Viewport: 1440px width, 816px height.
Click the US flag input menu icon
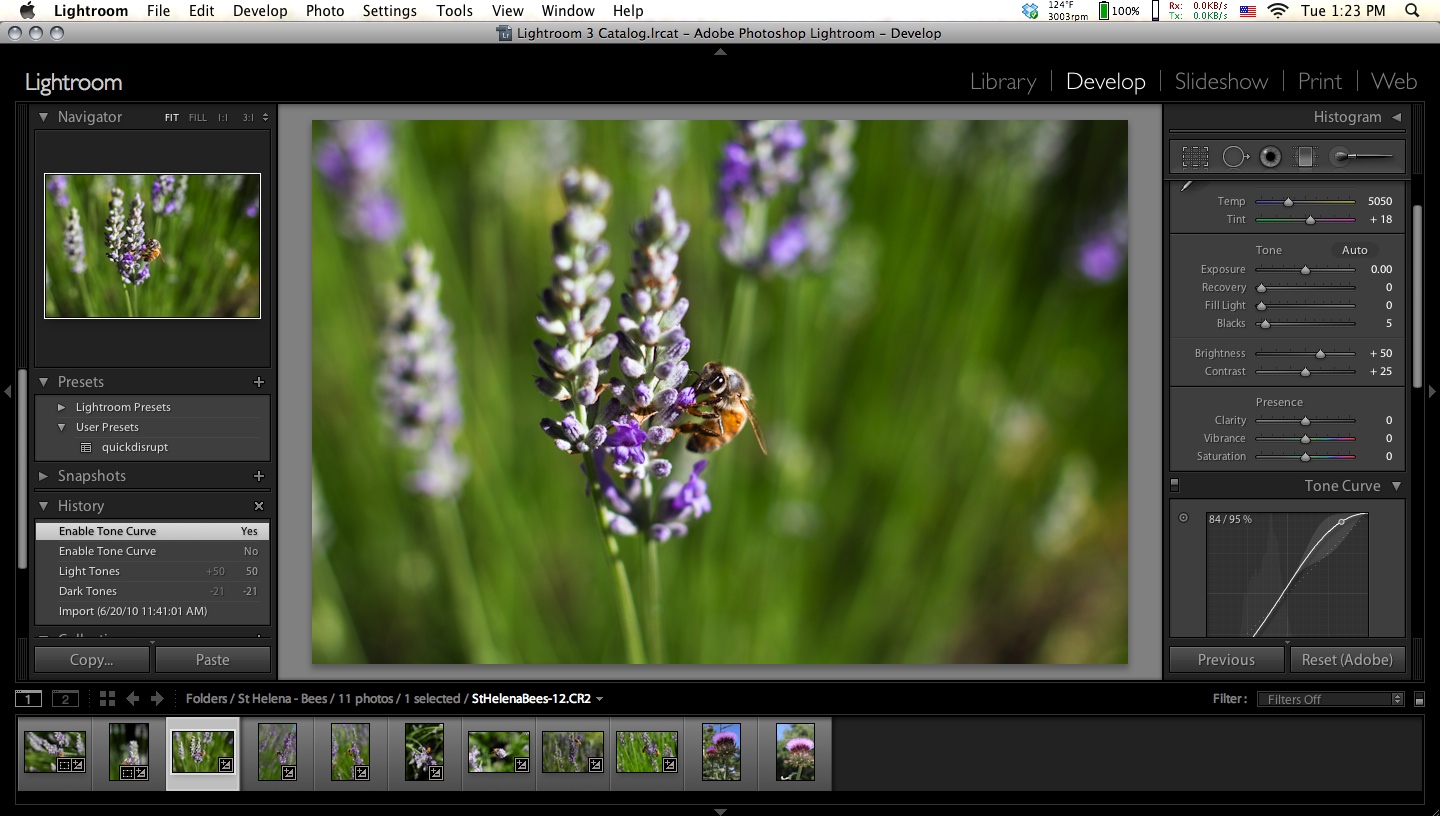[1247, 11]
